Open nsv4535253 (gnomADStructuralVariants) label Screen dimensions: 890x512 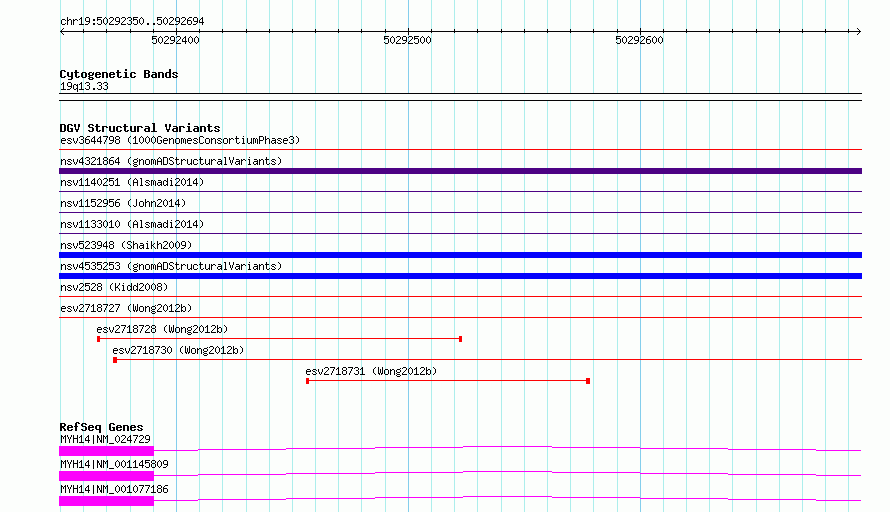(171, 266)
